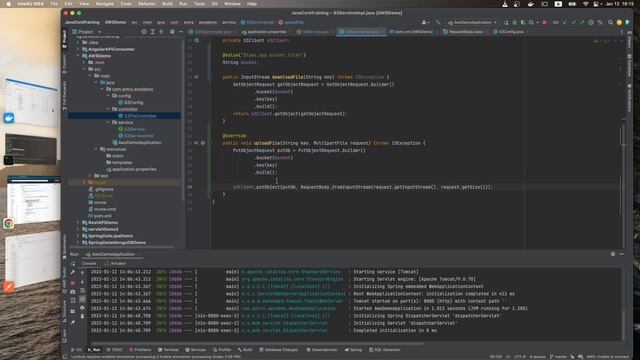
Task: Open Build tool window button
Action: [x=245, y=350]
